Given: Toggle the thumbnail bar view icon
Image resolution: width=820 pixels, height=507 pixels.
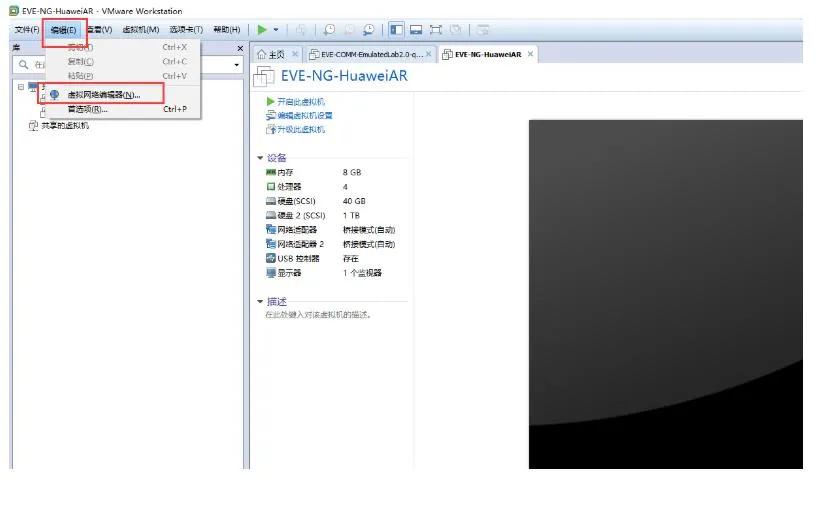Looking at the screenshot, I should click(x=416, y=30).
